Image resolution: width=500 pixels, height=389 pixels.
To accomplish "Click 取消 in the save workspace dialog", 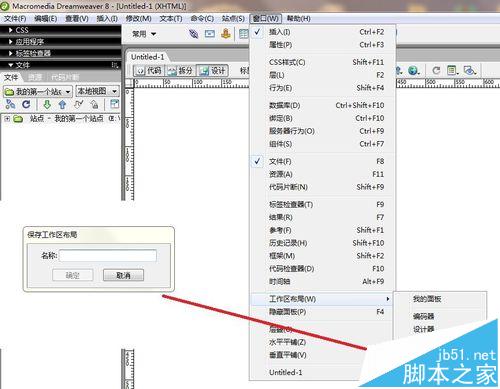I will 123,275.
